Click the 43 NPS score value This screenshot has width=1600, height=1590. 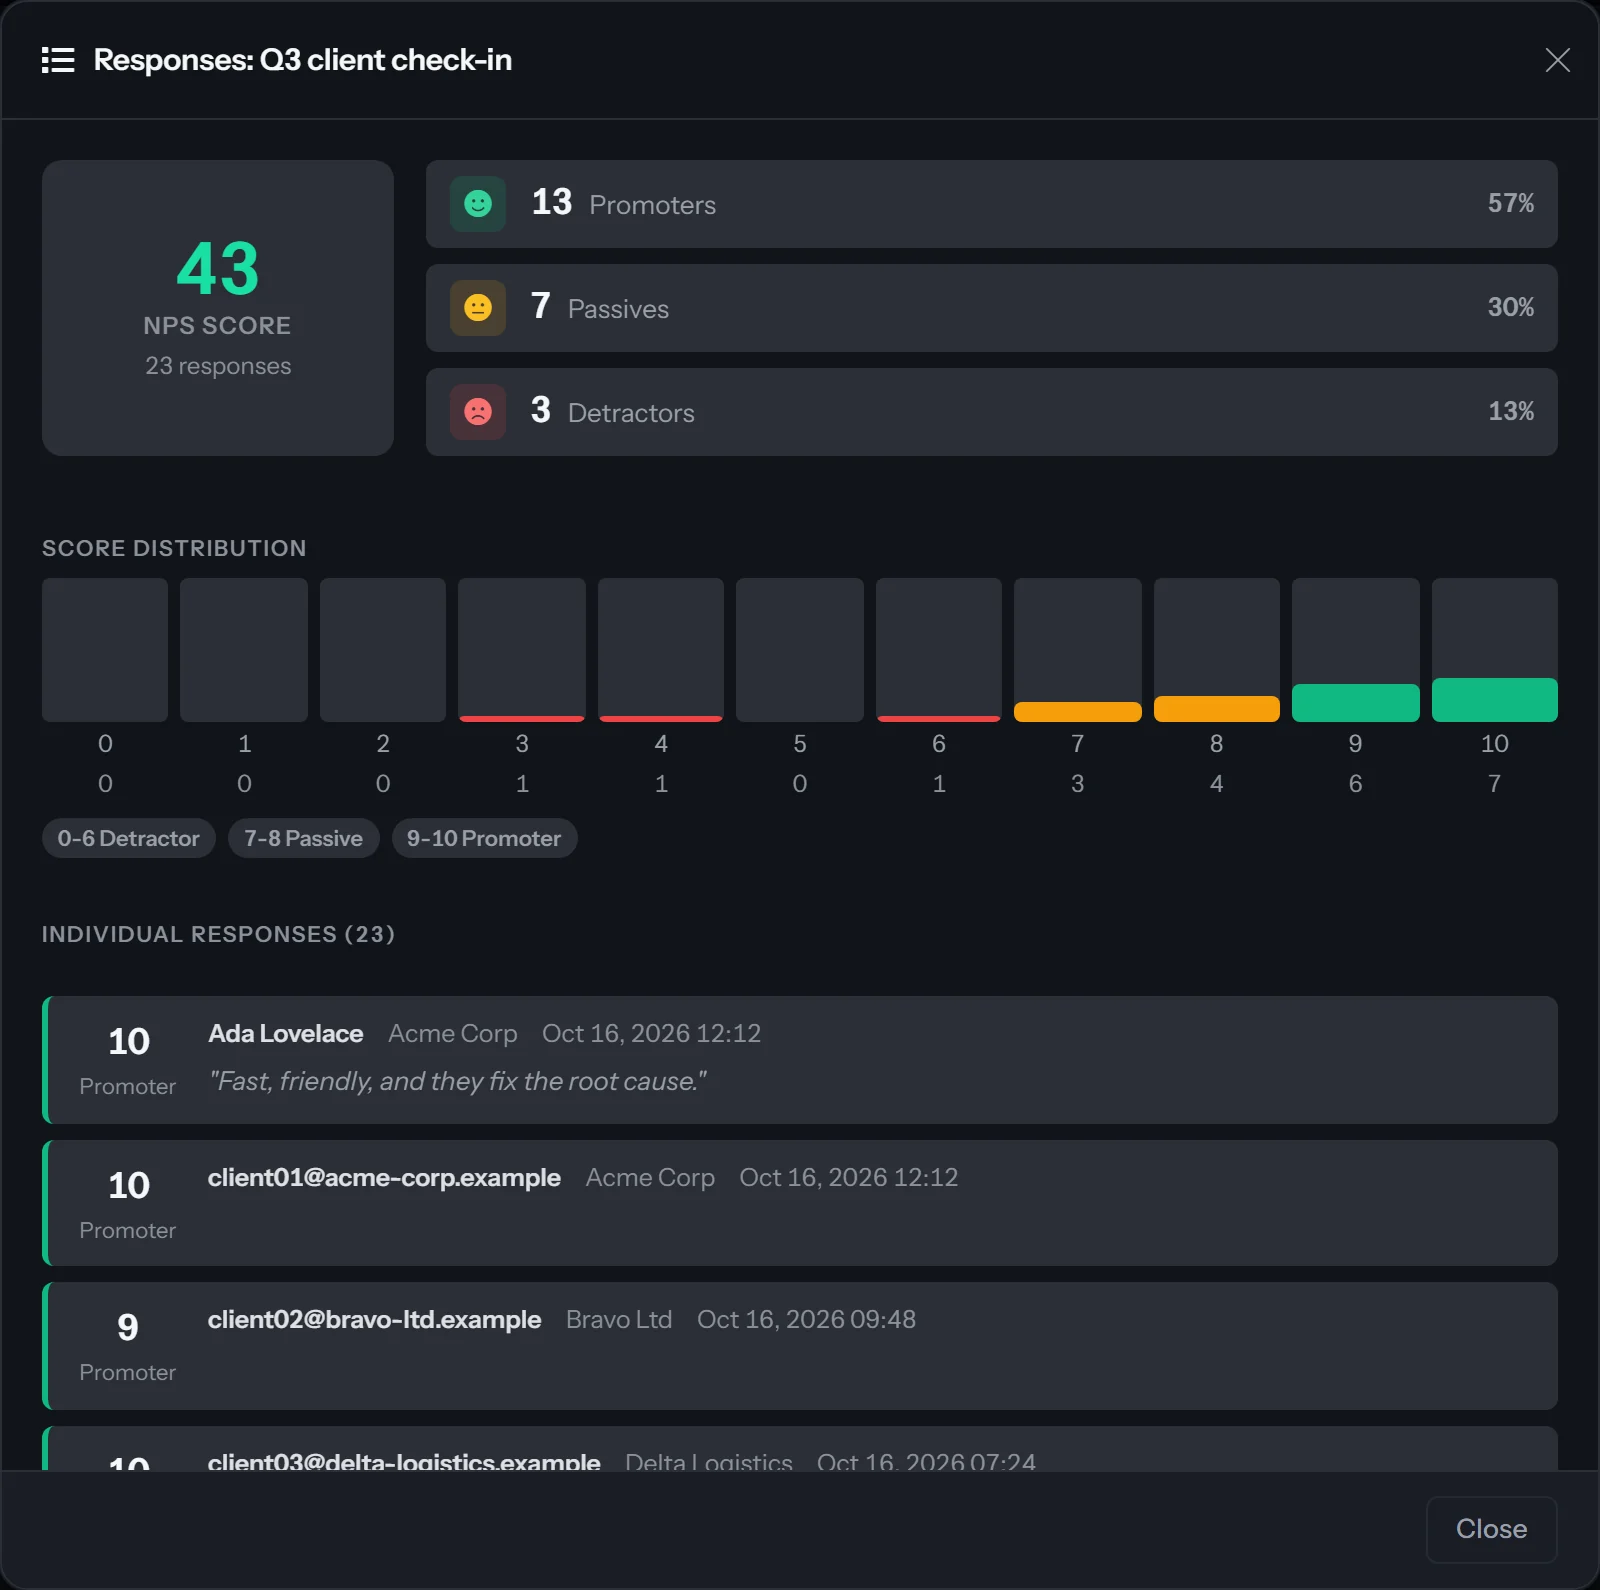tap(218, 269)
